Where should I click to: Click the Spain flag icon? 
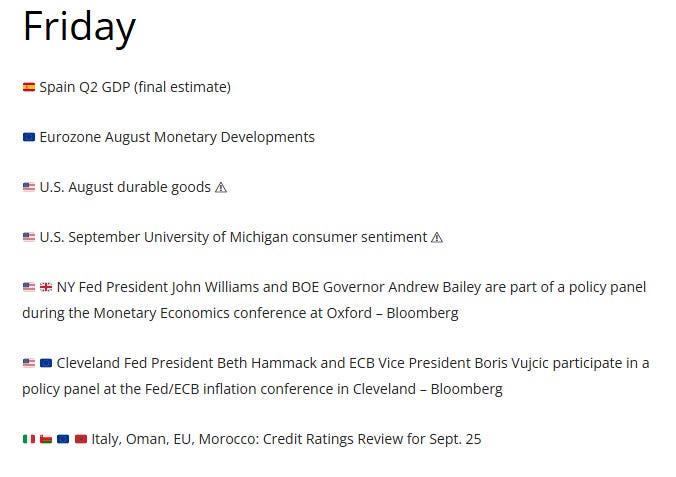click(x=29, y=87)
